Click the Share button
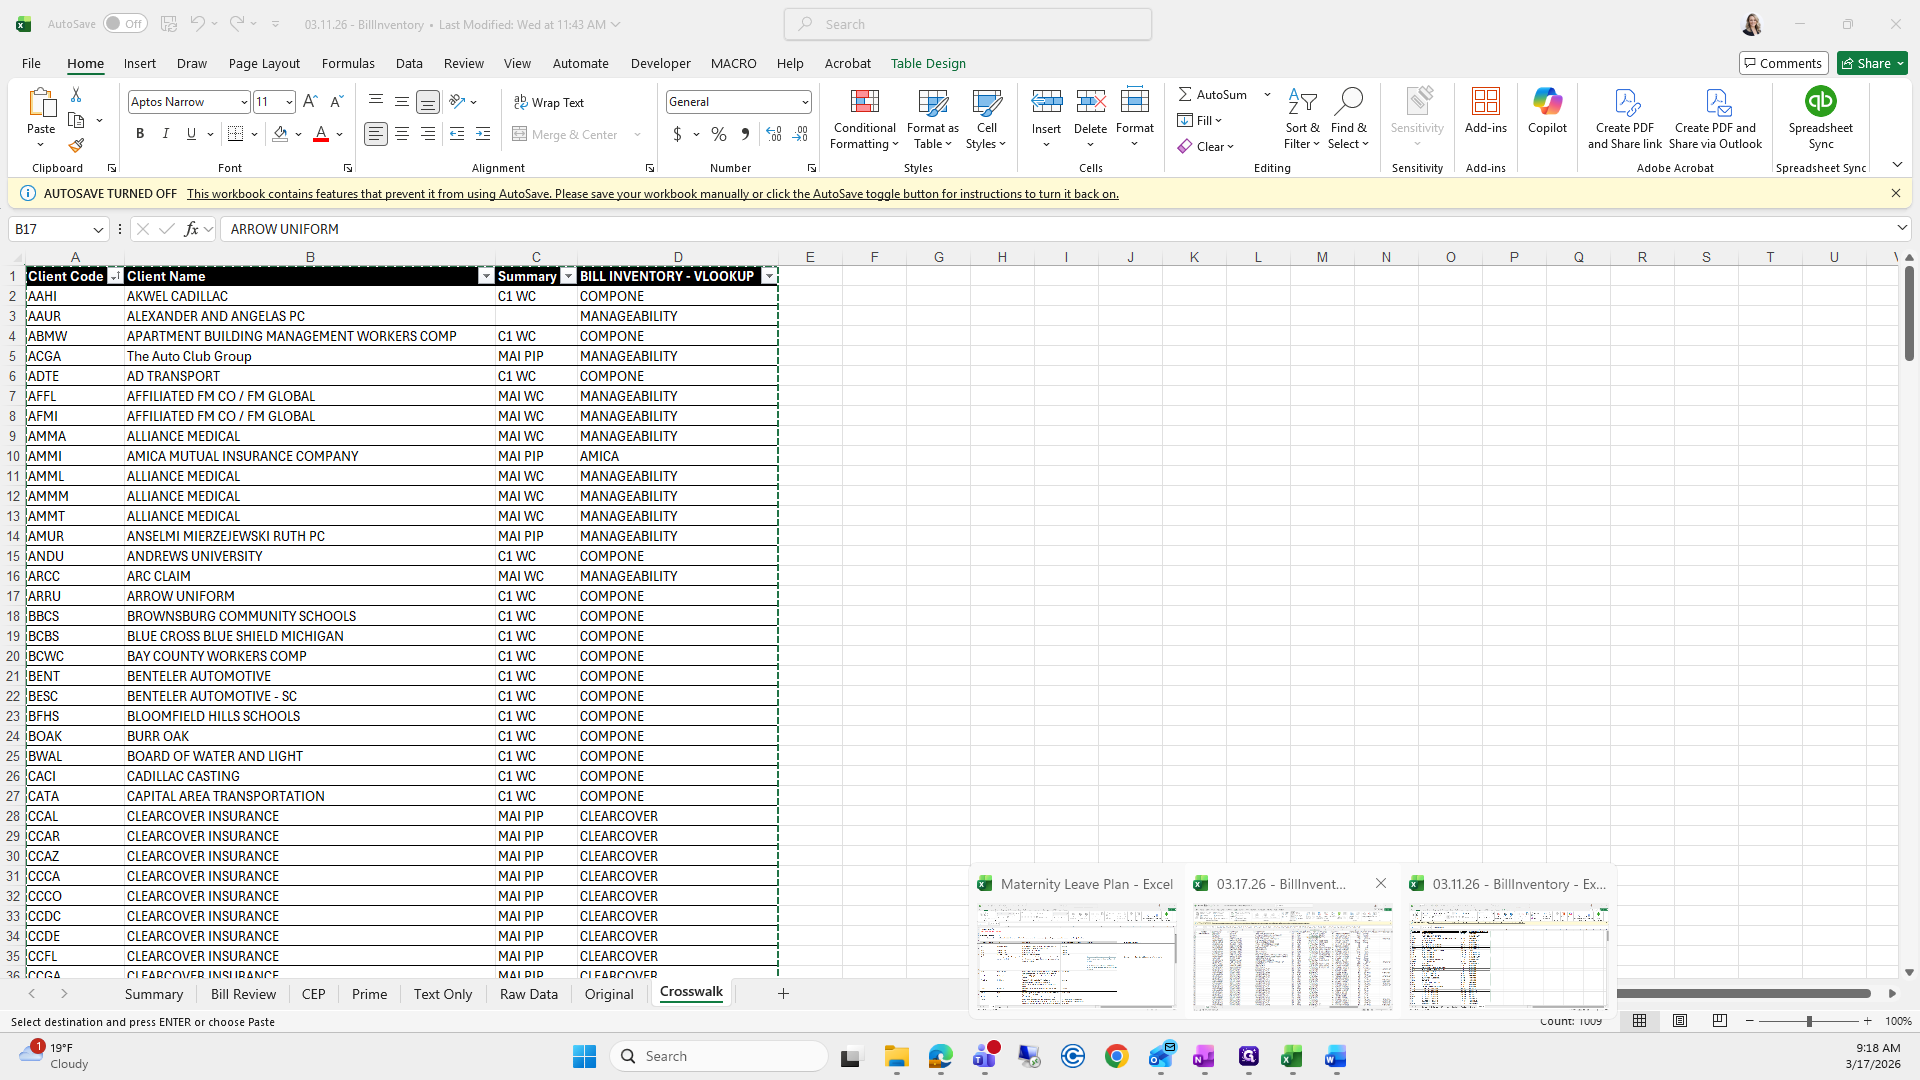The width and height of the screenshot is (1920, 1080). pyautogui.click(x=1866, y=63)
